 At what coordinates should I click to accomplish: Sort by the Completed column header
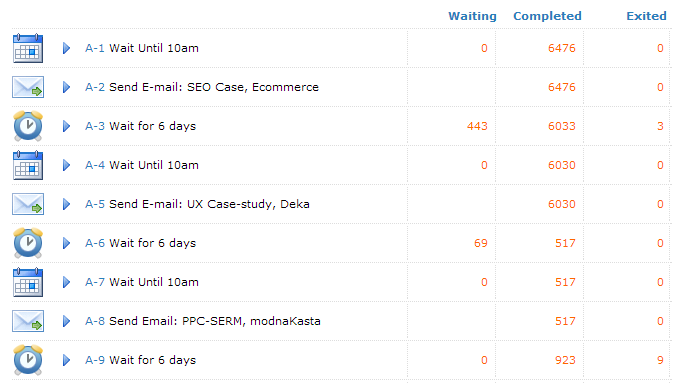tap(547, 16)
